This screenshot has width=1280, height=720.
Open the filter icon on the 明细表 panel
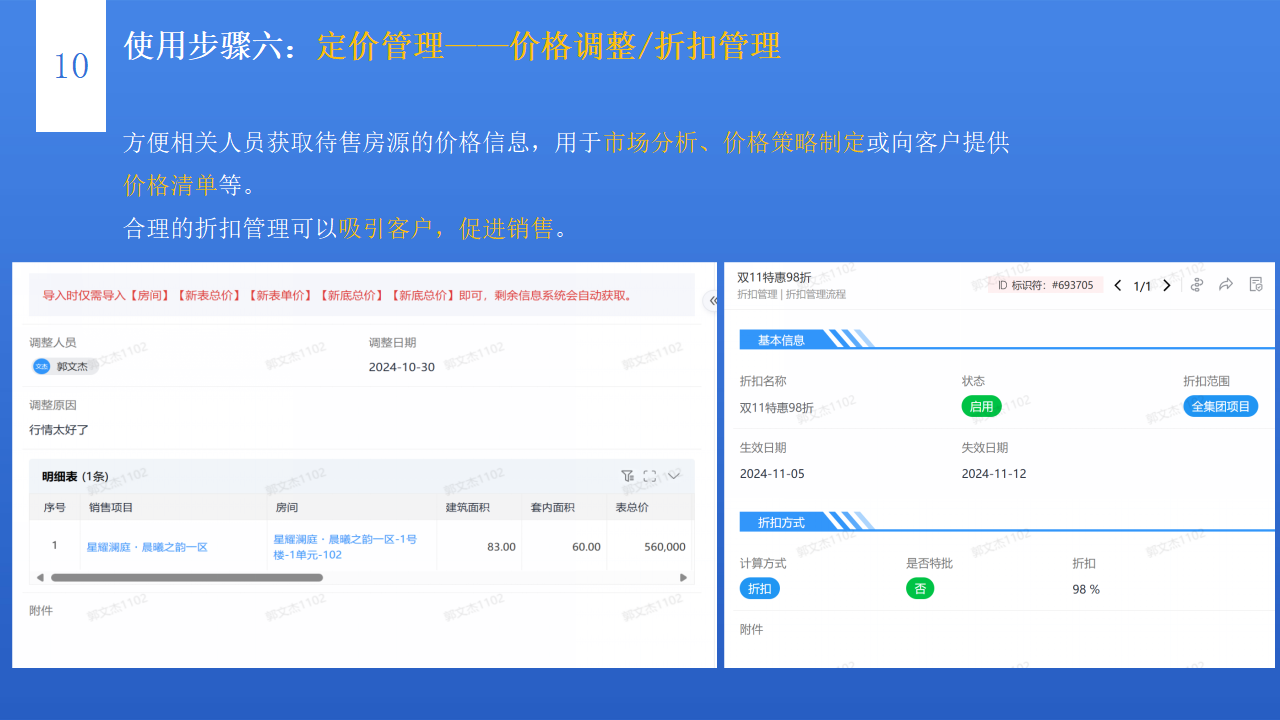[x=627, y=476]
